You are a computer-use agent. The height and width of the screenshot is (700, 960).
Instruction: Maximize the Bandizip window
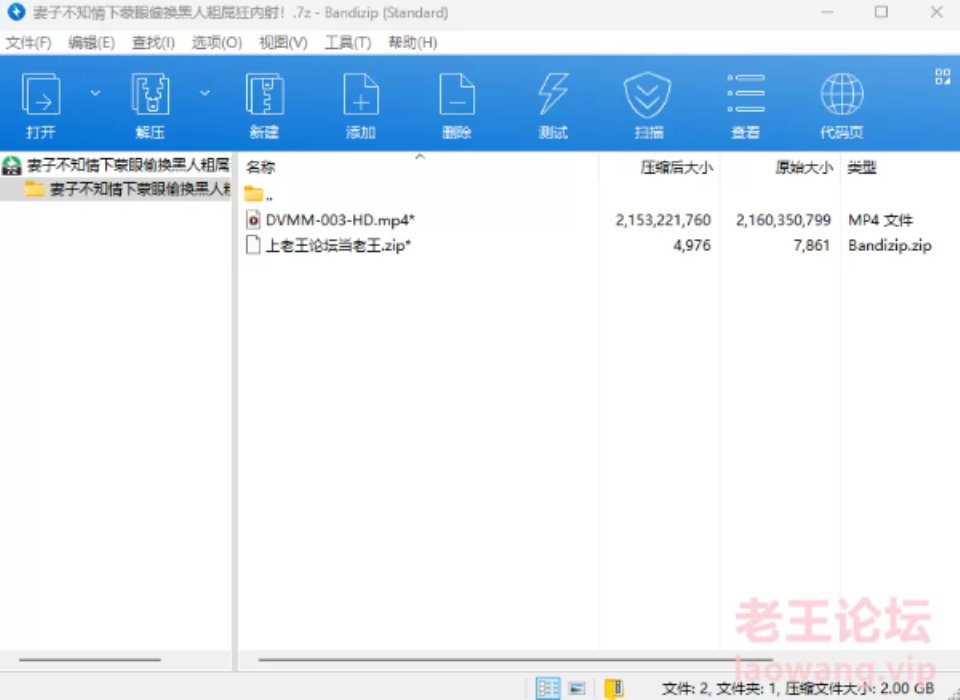click(x=881, y=12)
